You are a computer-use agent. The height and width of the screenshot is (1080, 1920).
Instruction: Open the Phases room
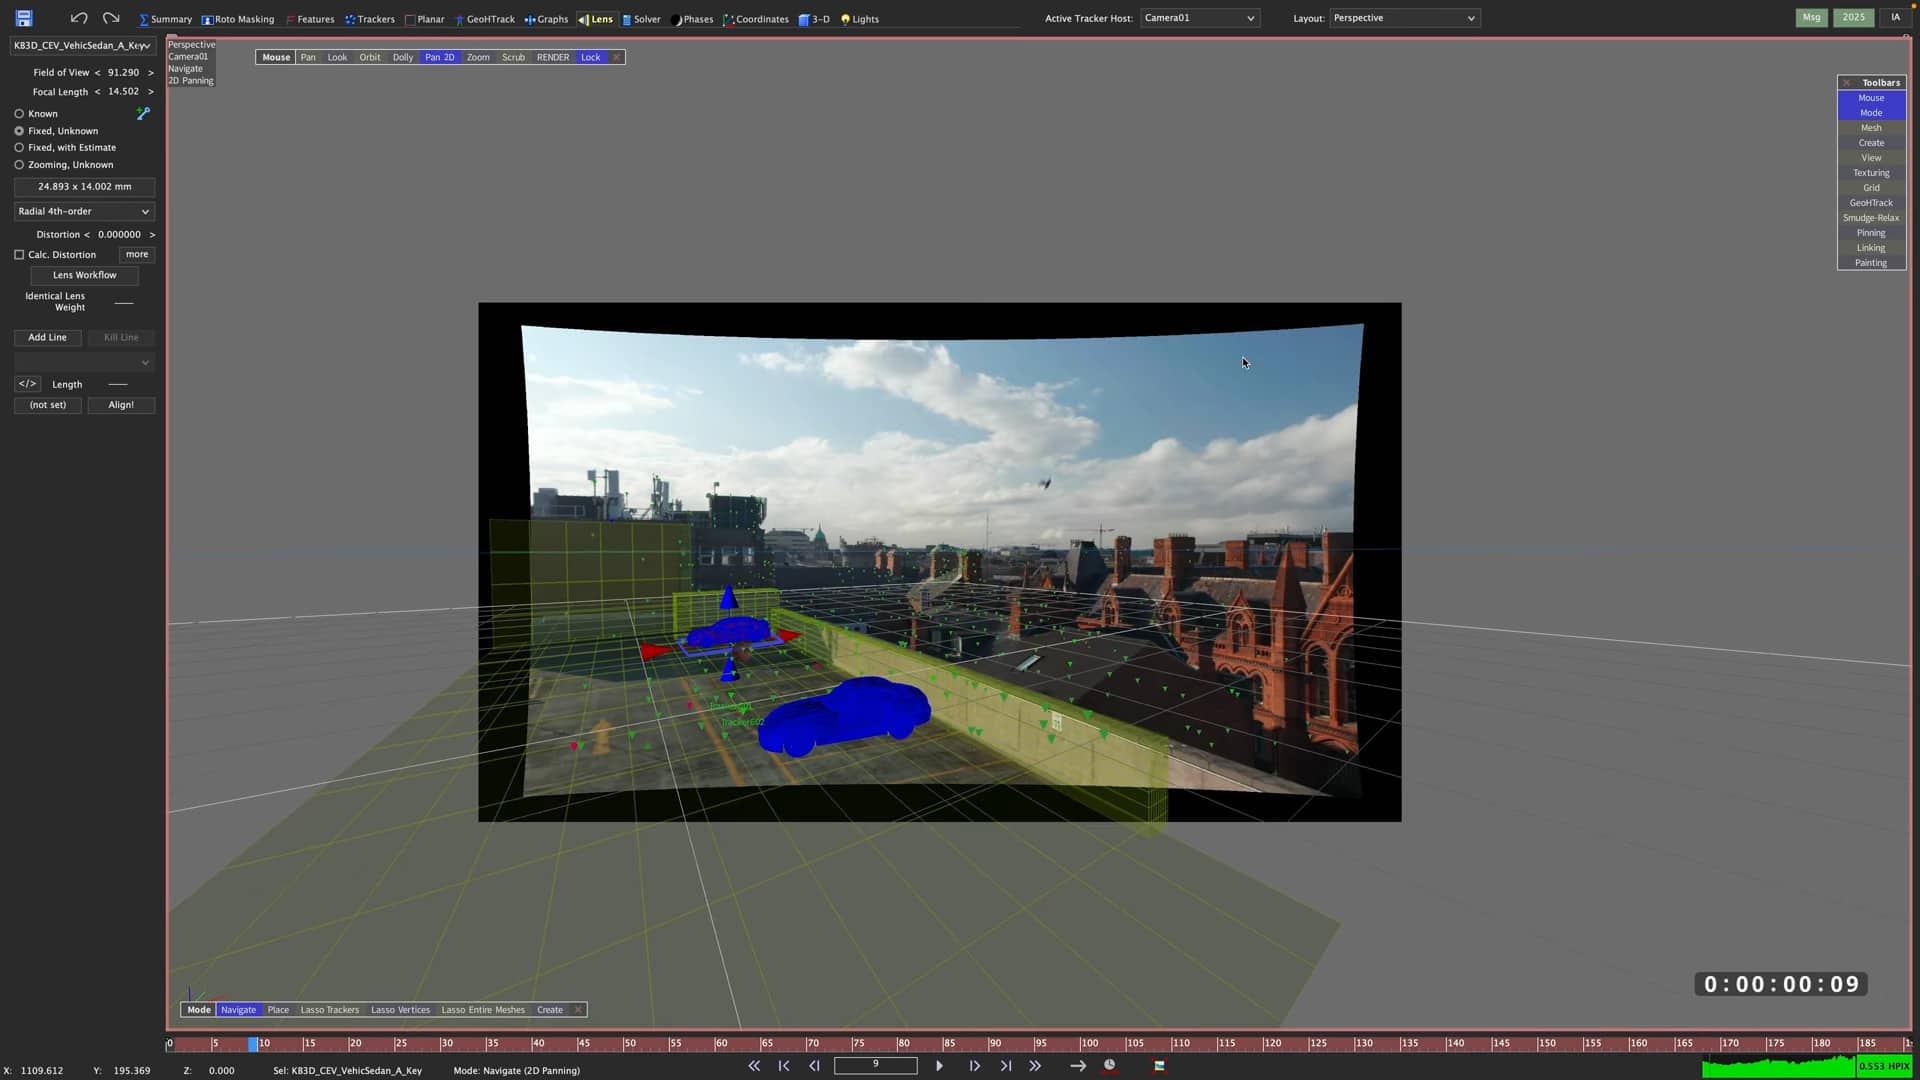tap(692, 19)
